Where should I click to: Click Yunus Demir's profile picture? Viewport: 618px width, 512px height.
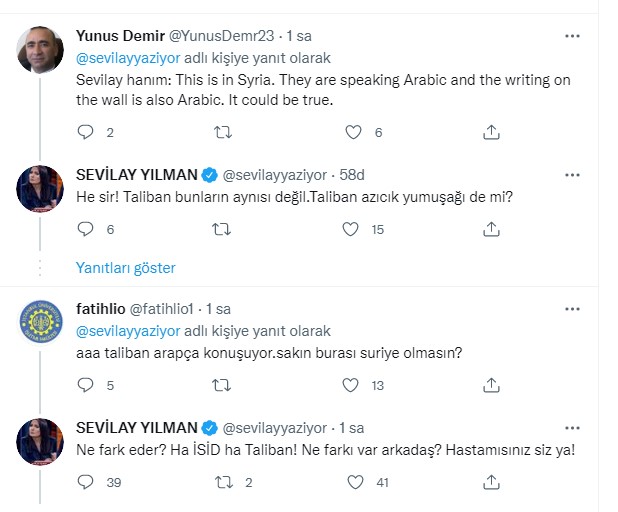pyautogui.click(x=42, y=52)
